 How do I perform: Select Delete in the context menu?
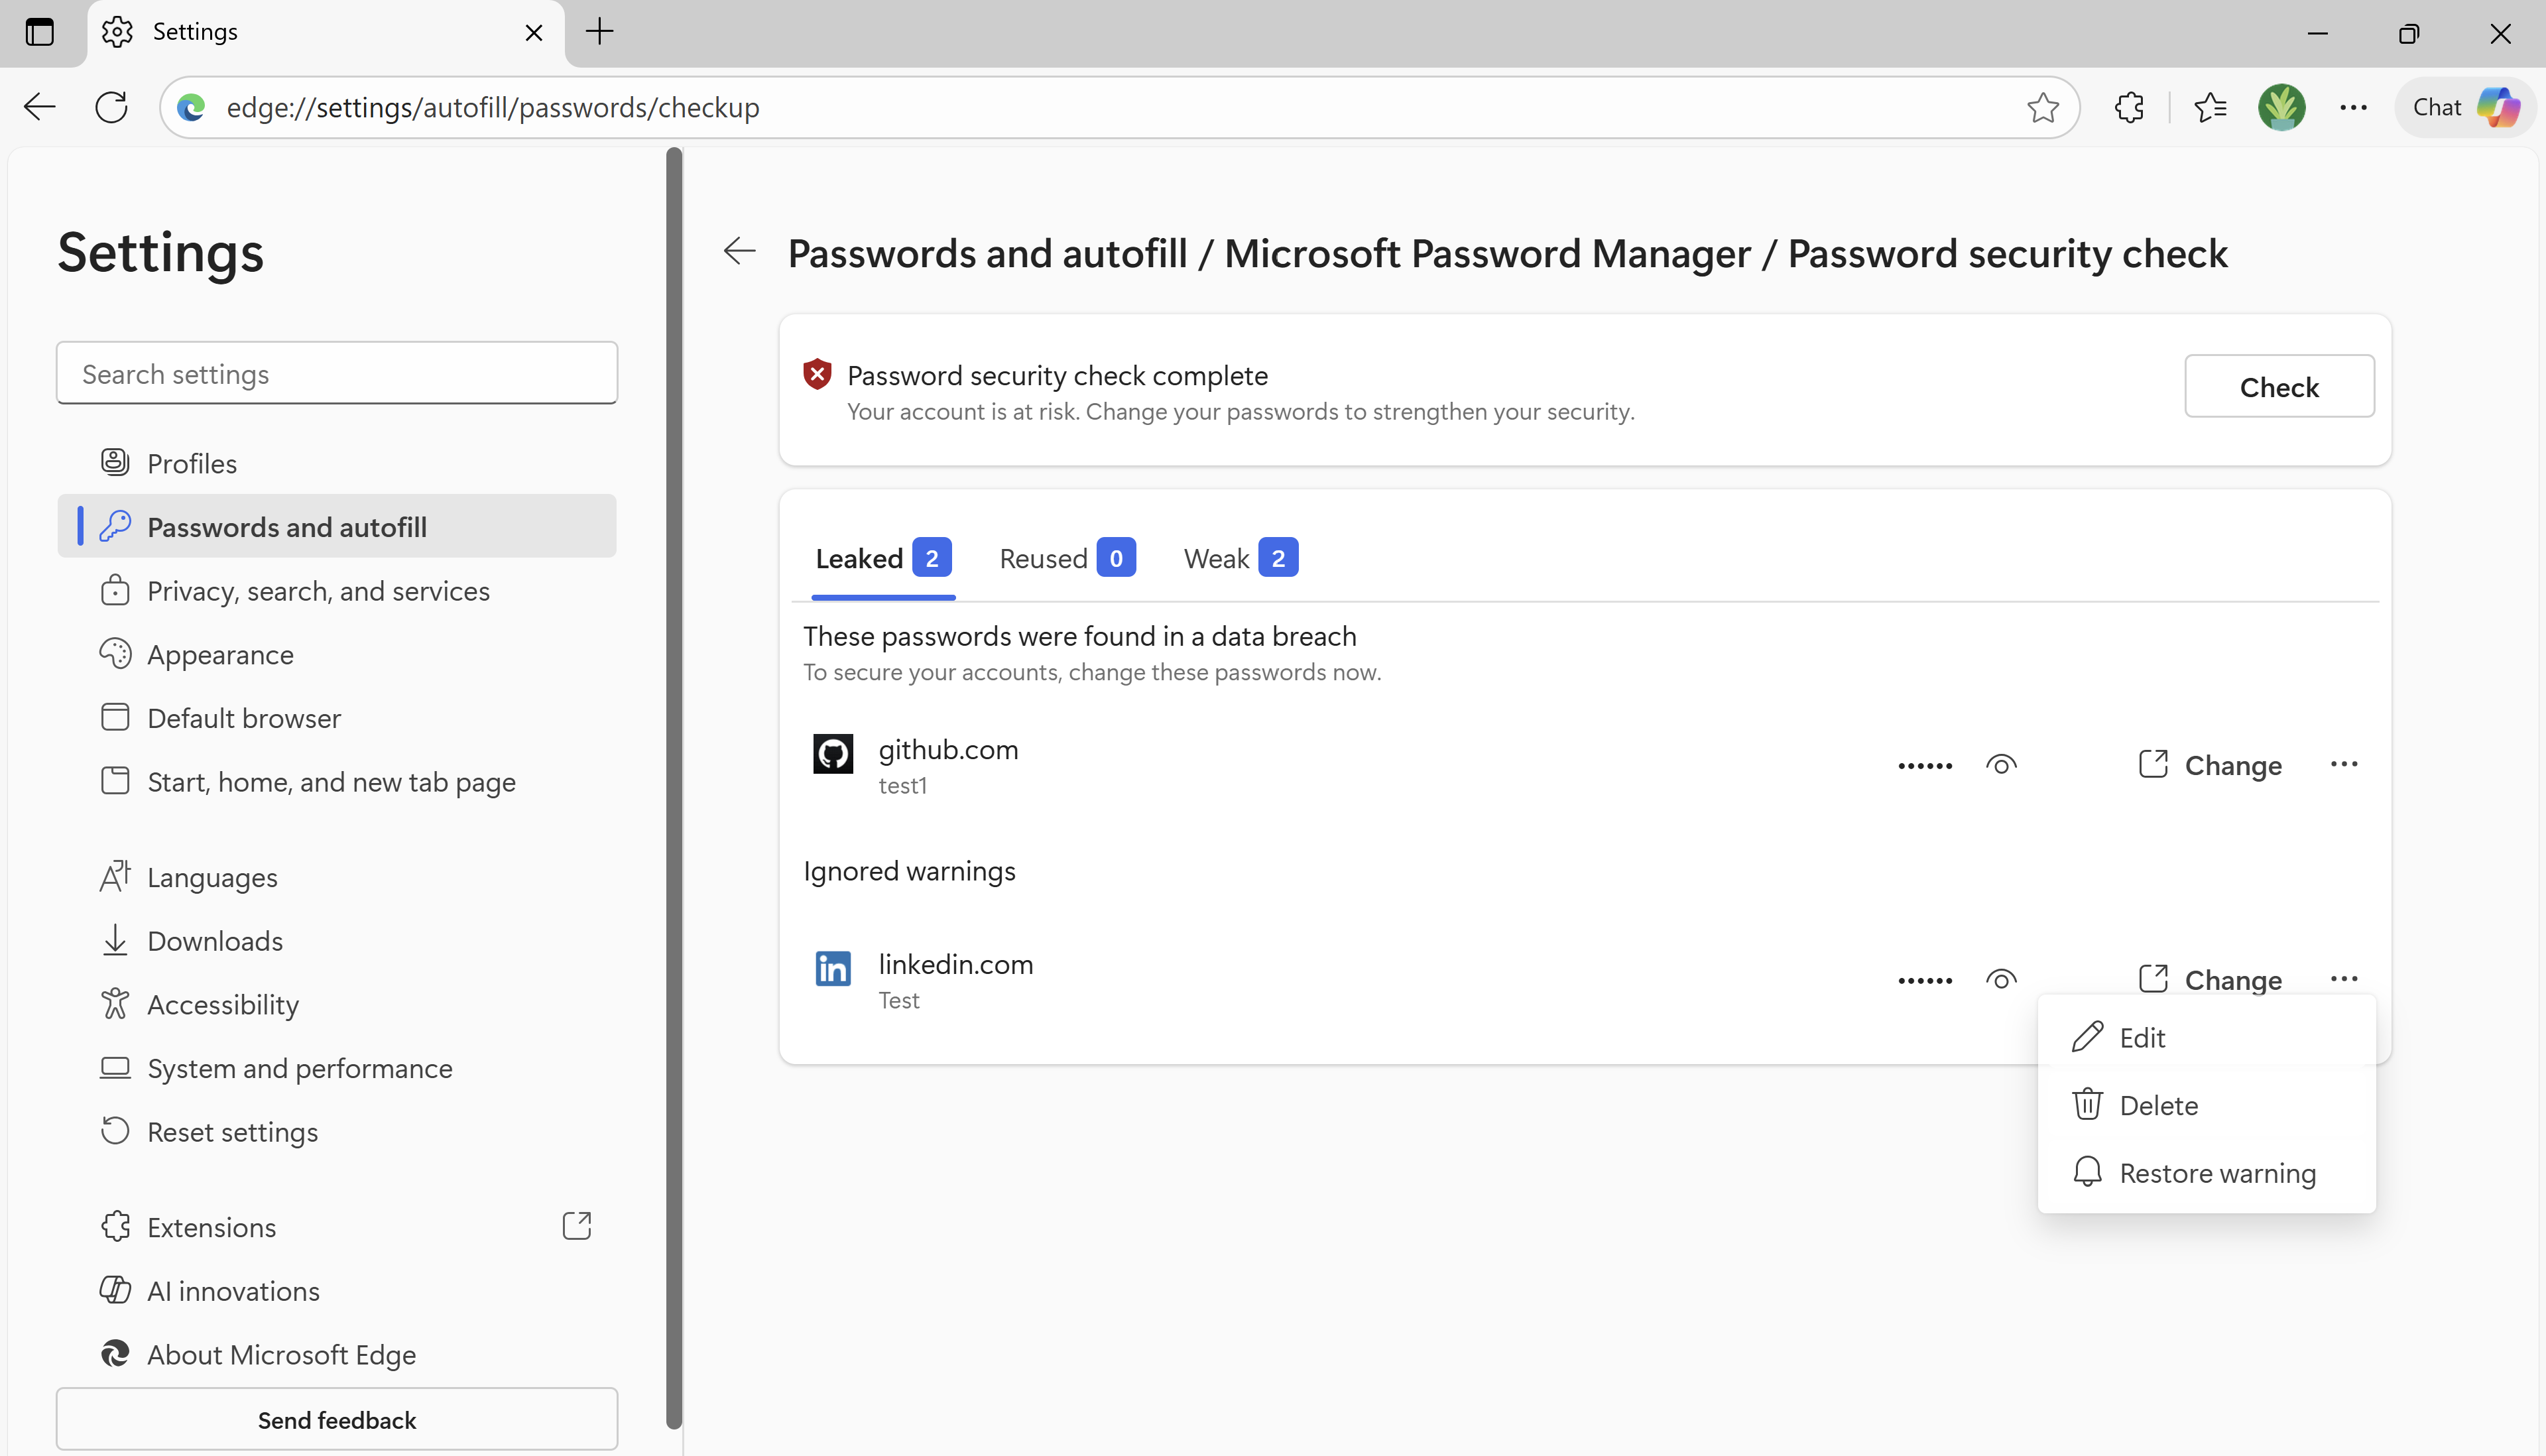coord(2158,1105)
